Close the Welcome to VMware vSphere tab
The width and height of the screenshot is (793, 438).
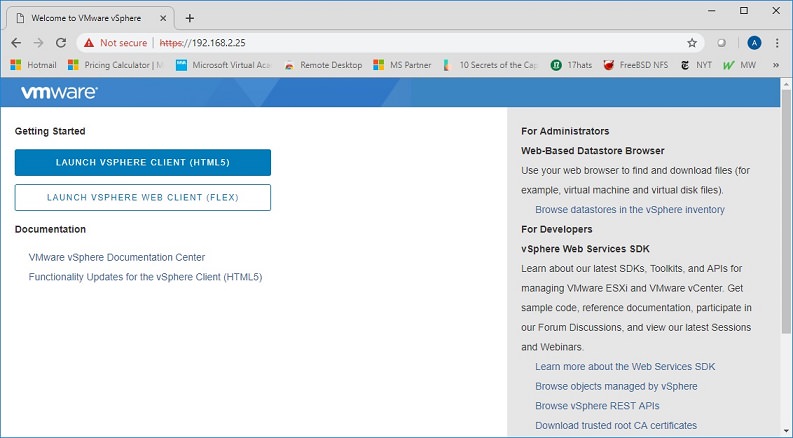point(163,18)
